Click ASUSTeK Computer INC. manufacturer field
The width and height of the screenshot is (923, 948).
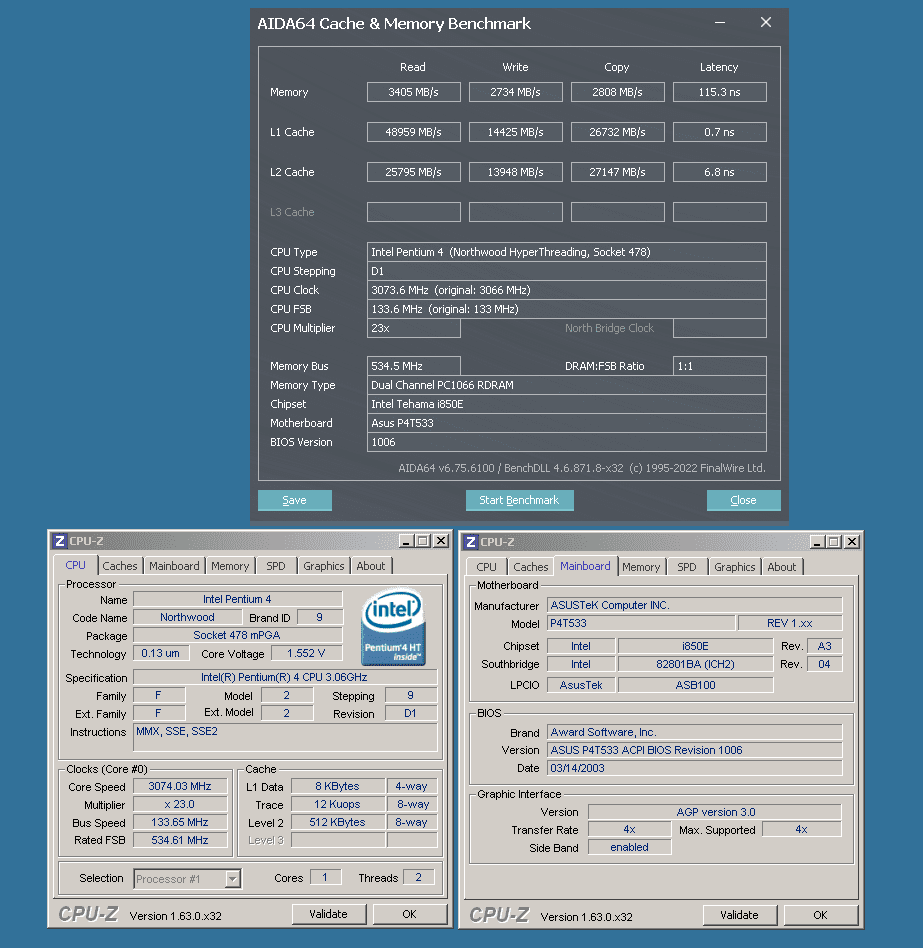(x=695, y=605)
